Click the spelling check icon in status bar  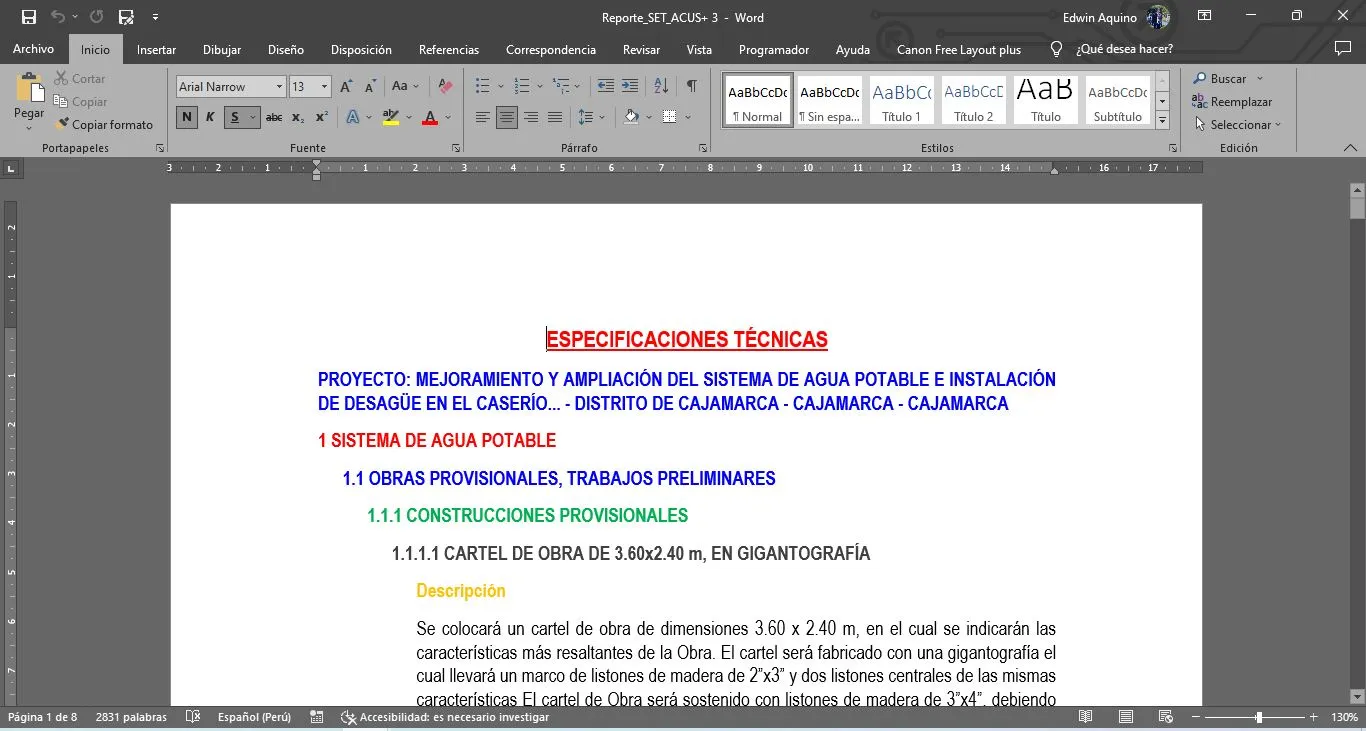point(193,717)
